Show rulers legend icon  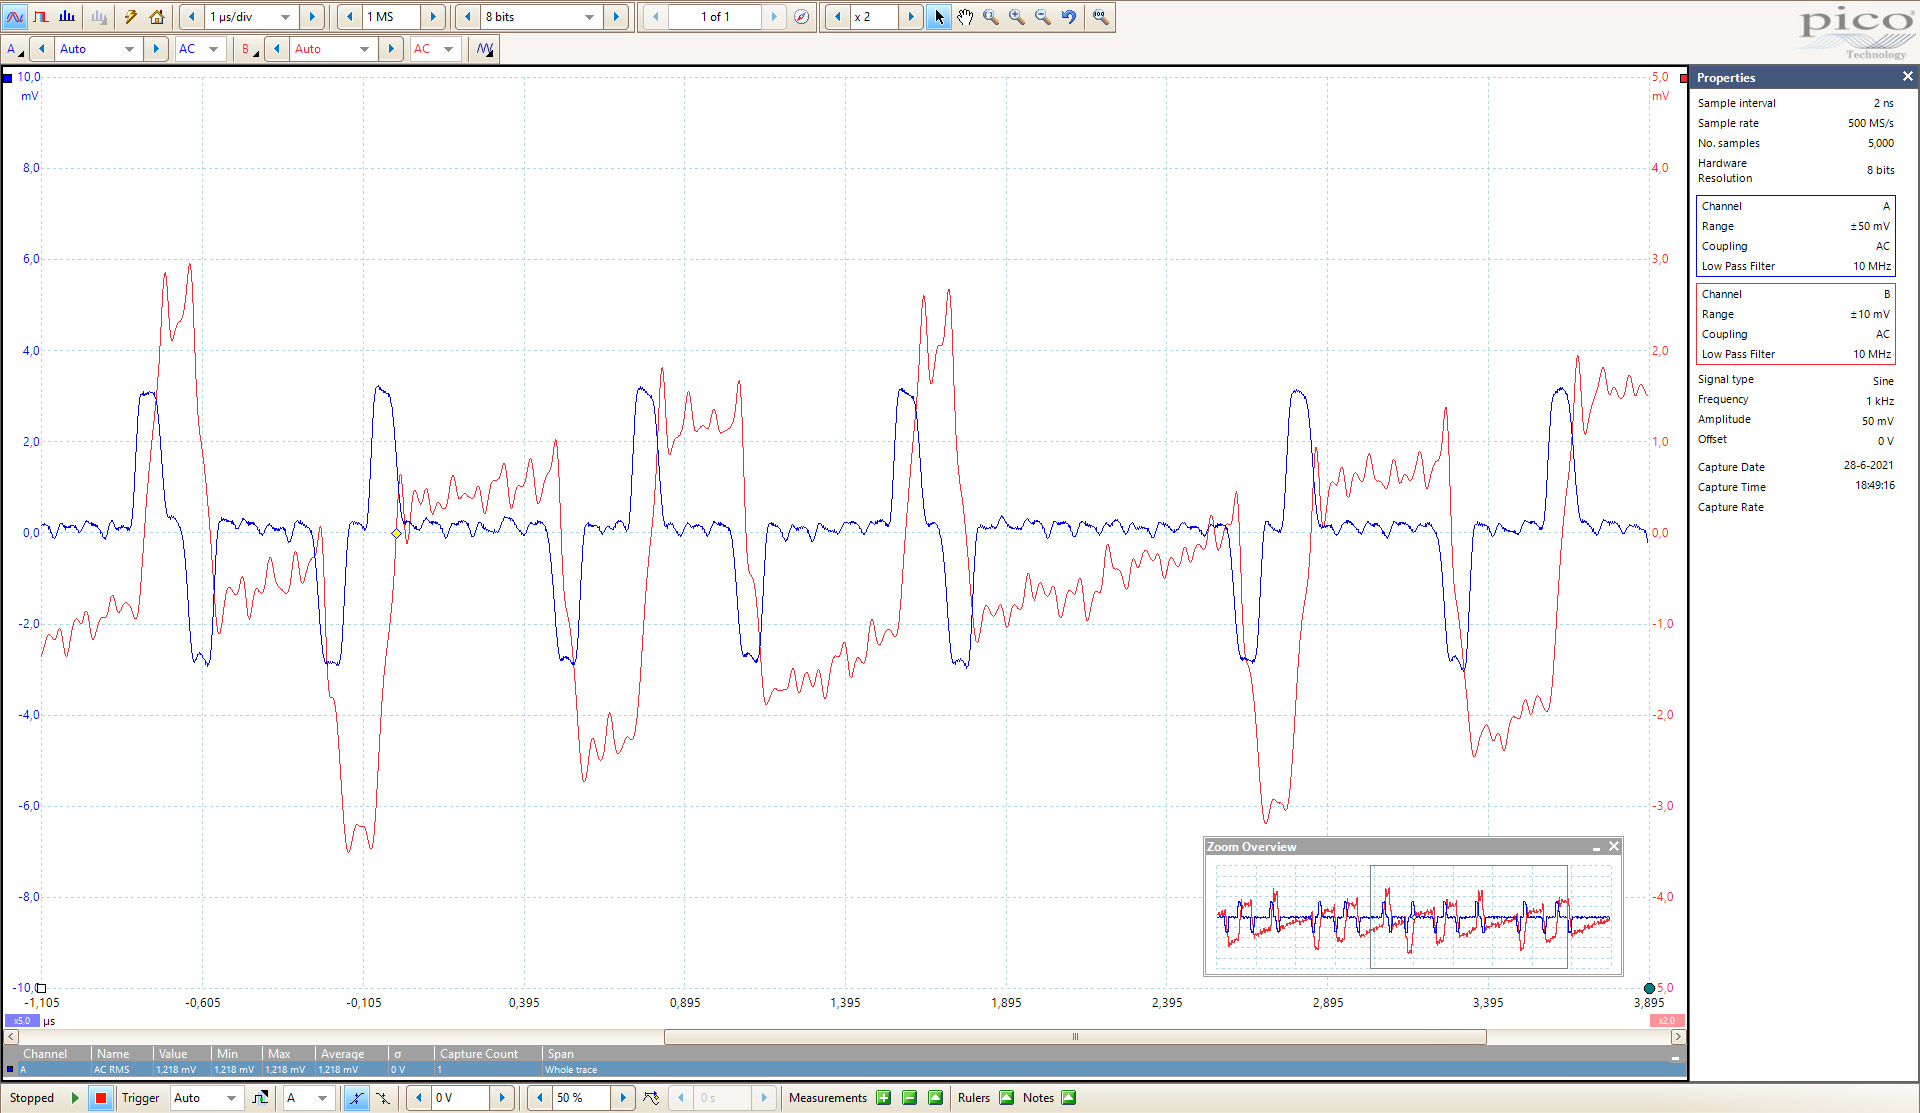1007,1098
